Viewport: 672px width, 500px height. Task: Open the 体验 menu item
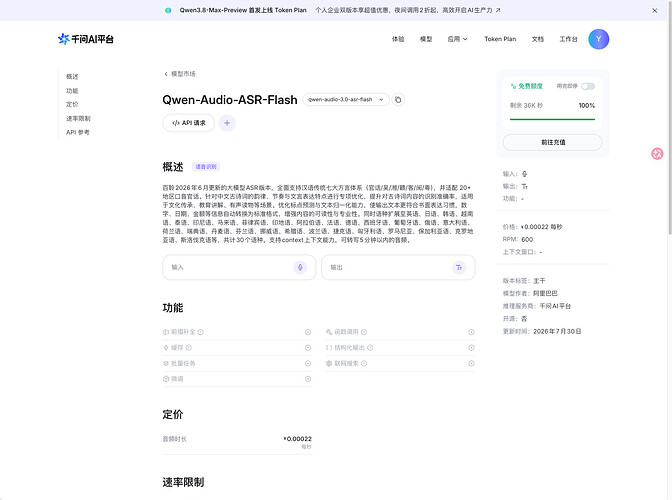coord(398,39)
